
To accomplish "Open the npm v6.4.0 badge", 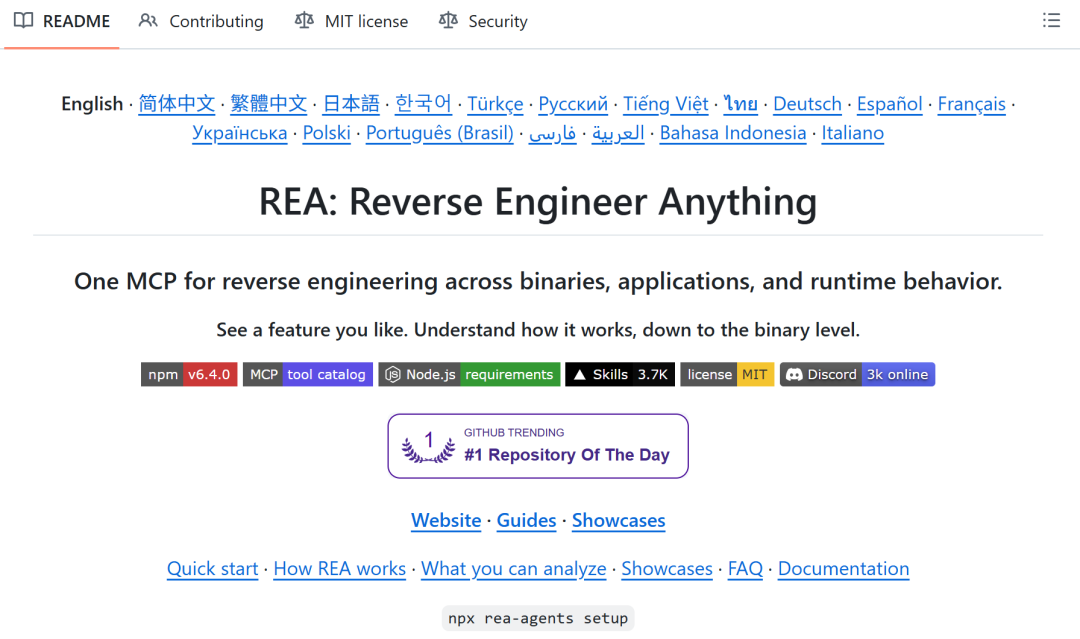I will tap(189, 375).
